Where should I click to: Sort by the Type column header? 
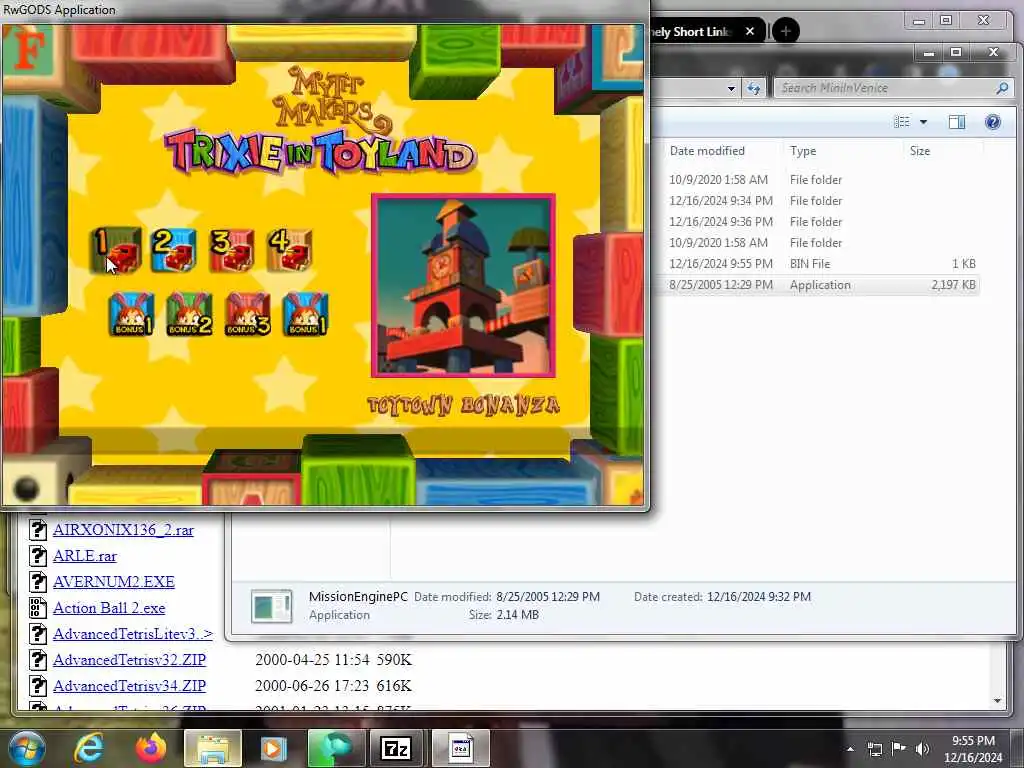point(803,151)
